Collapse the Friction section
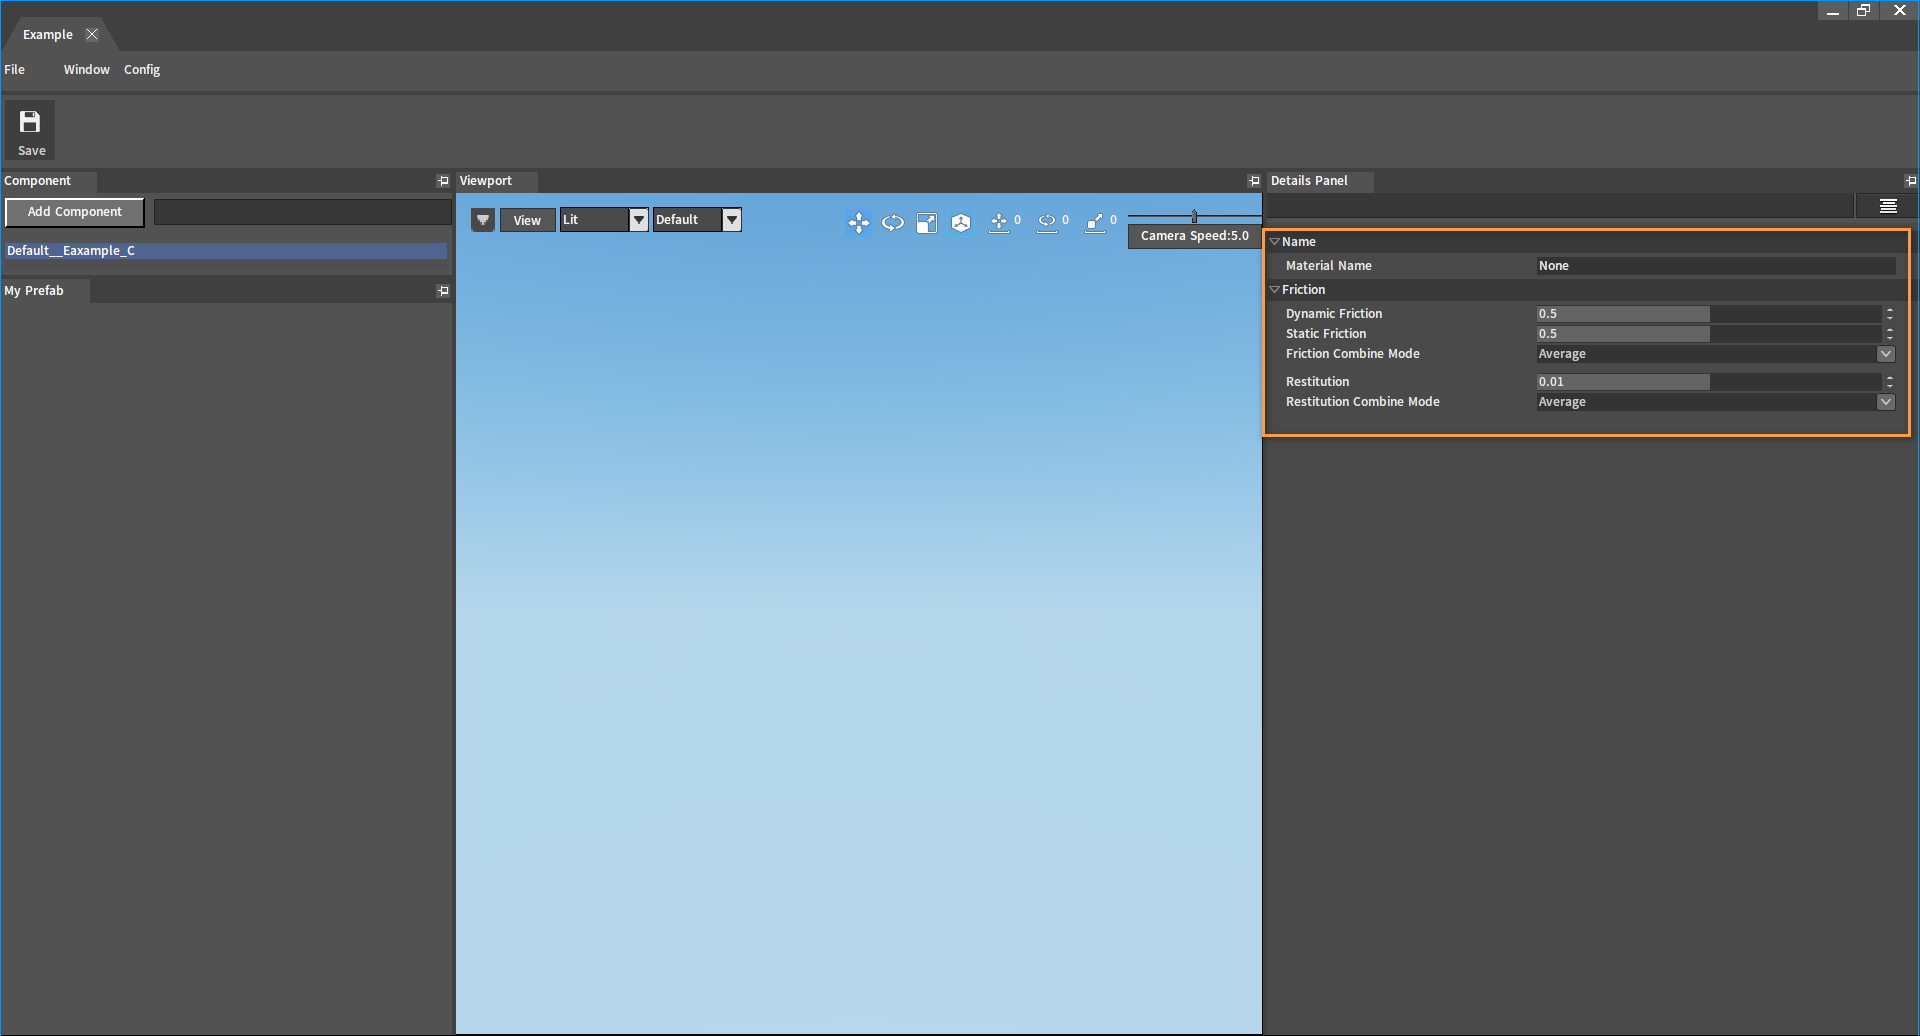Image resolution: width=1920 pixels, height=1036 pixels. [x=1275, y=290]
